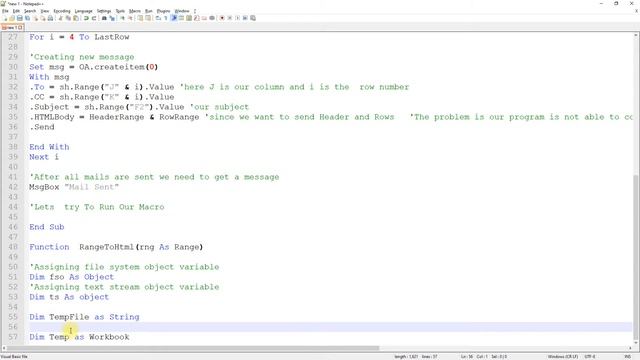The width and height of the screenshot is (640, 360).
Task: Open the Language menu
Action: (x=84, y=11)
